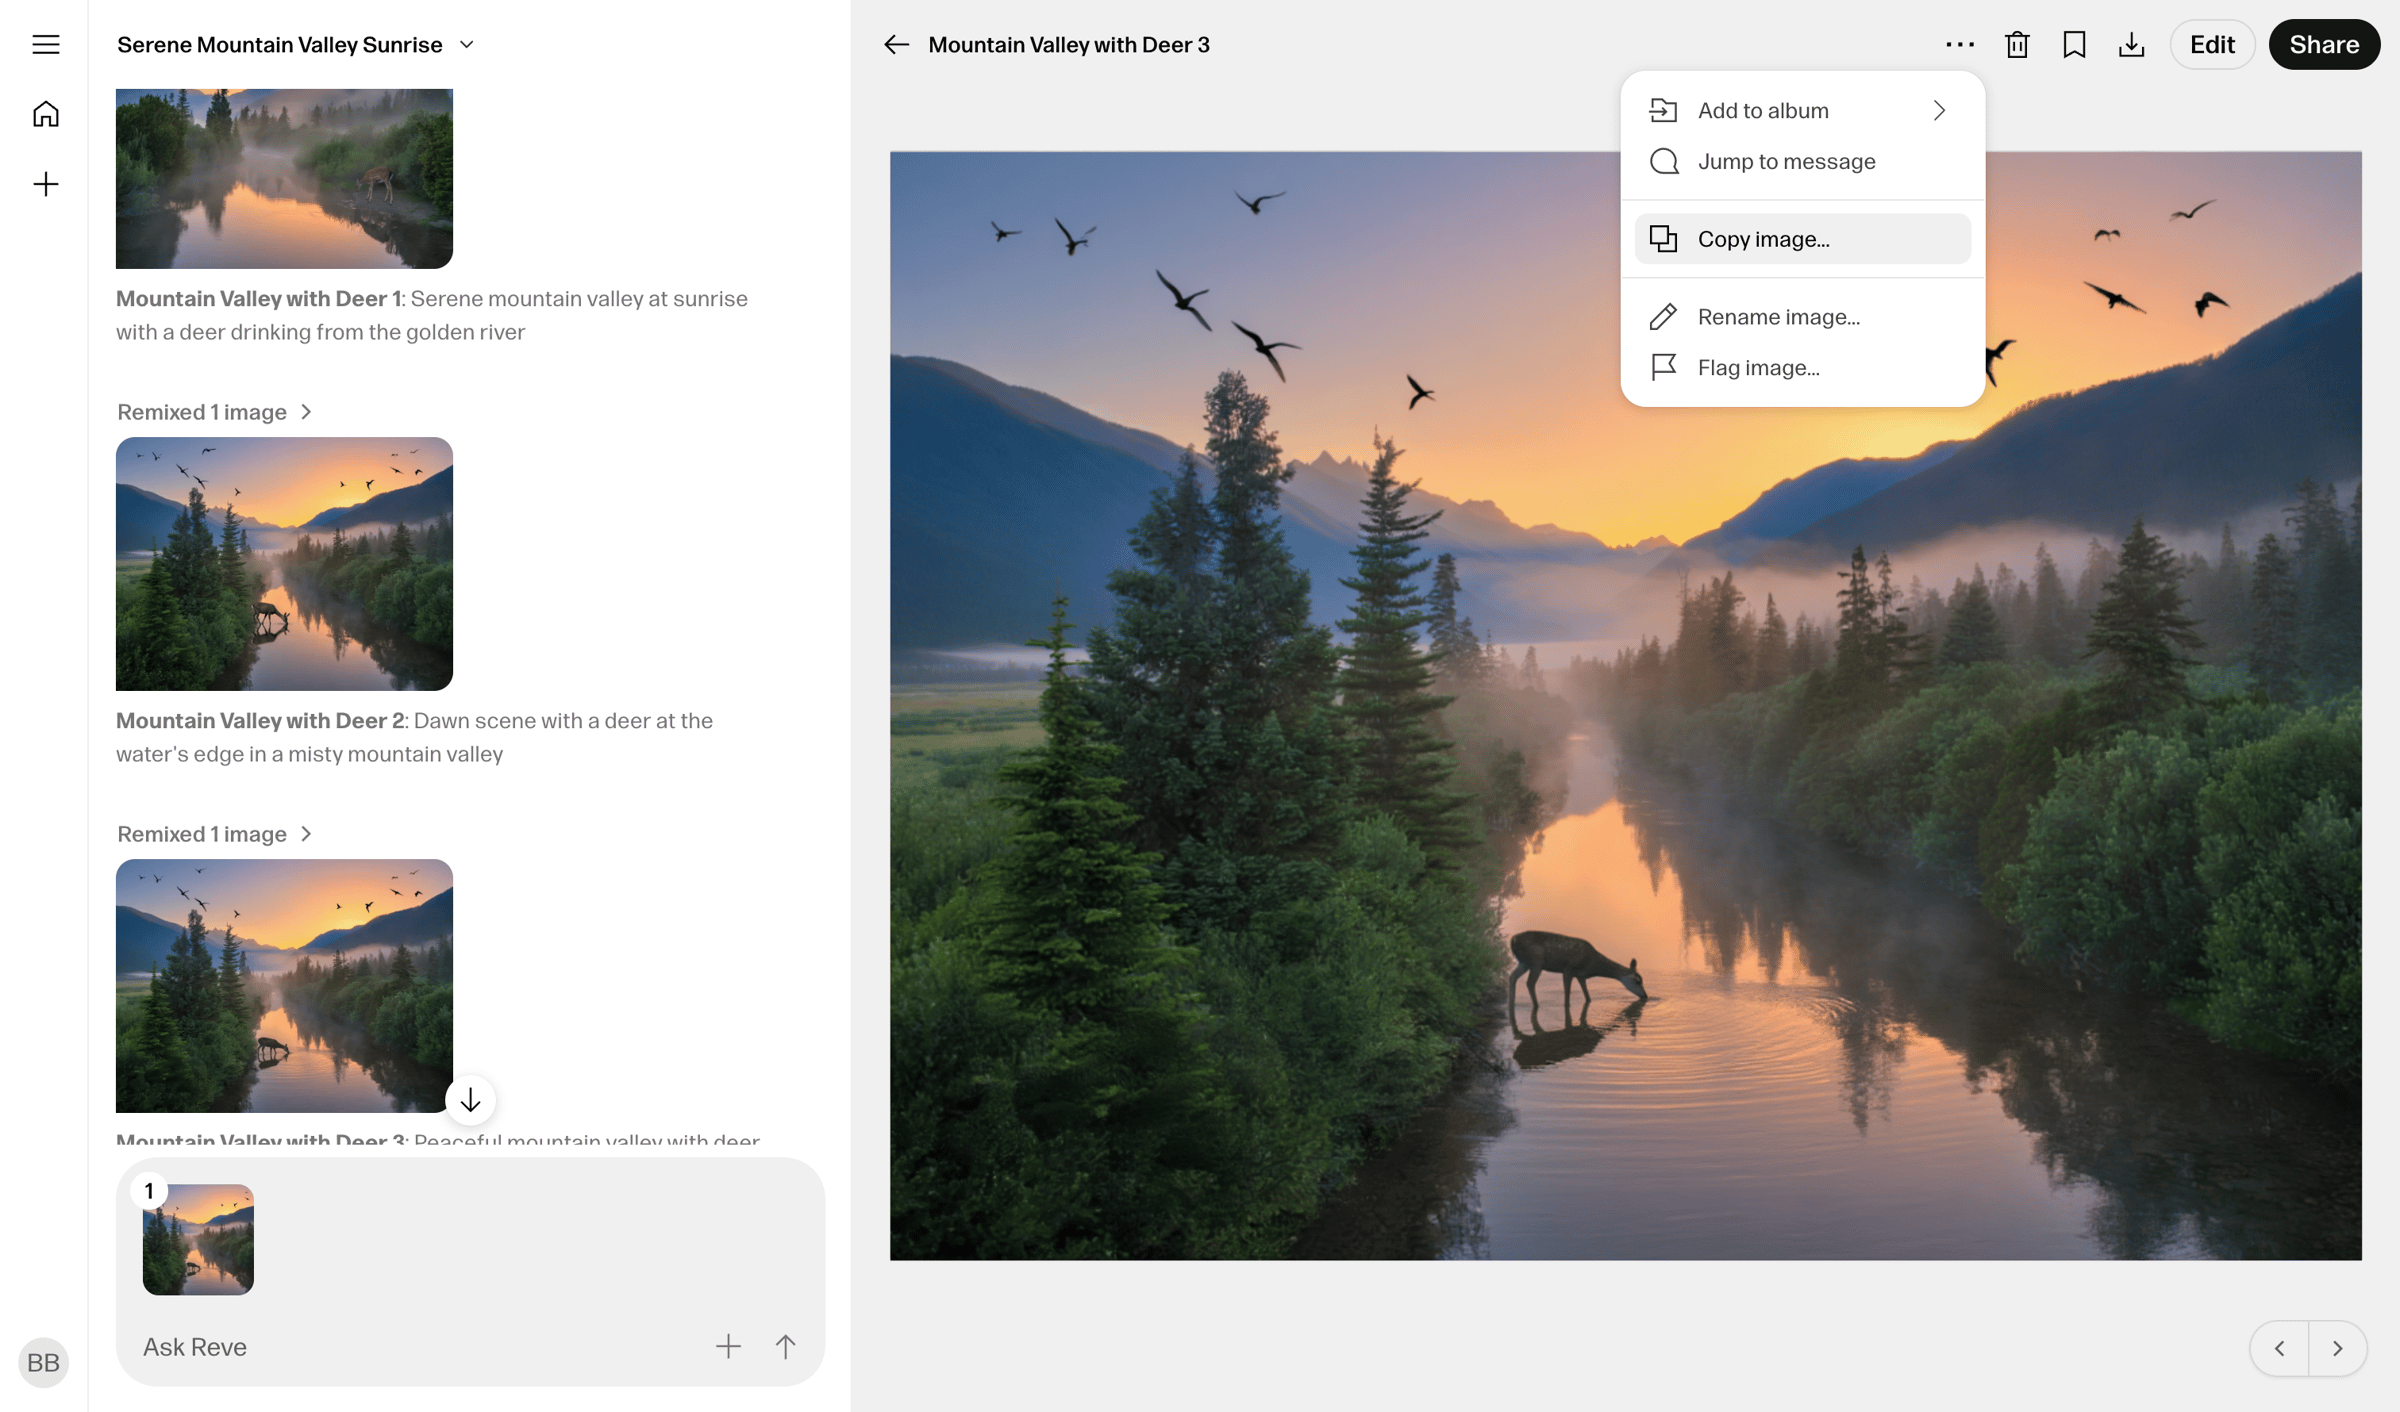Go back using the left arrow
The image size is (2400, 1412).
pos(896,45)
